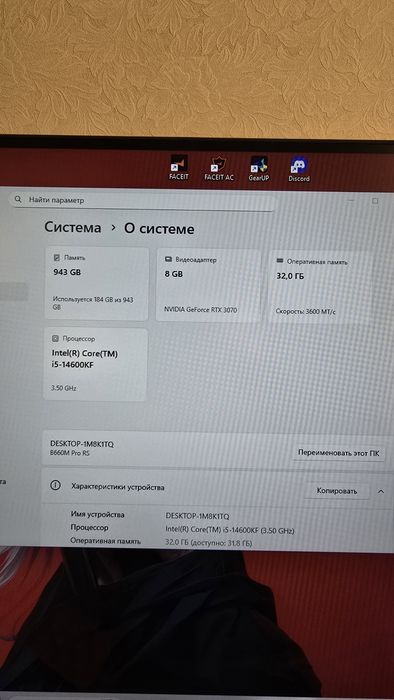
Task: Maximize the Settings window
Action: point(375,201)
